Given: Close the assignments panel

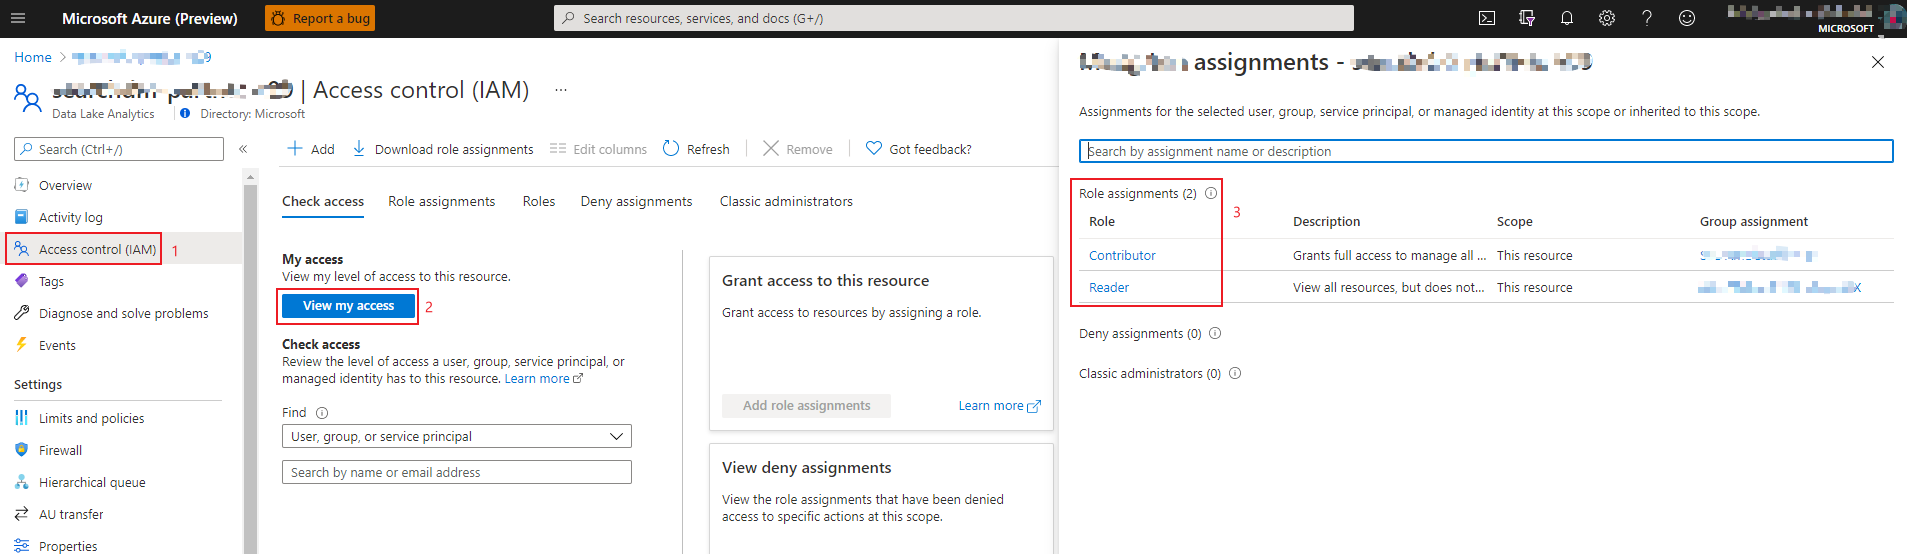Looking at the screenshot, I should click(x=1878, y=62).
